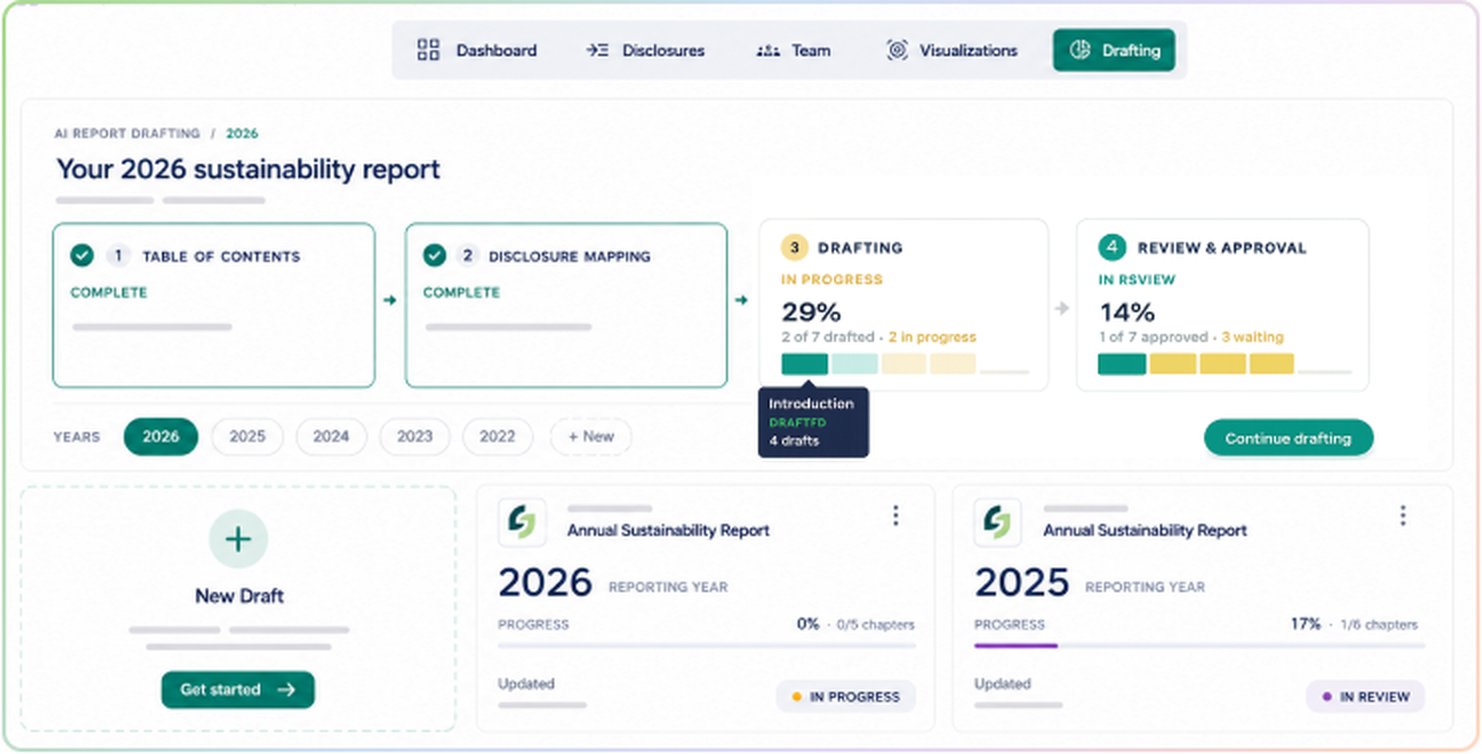
Task: Click the In Progress status badge
Action: click(846, 697)
